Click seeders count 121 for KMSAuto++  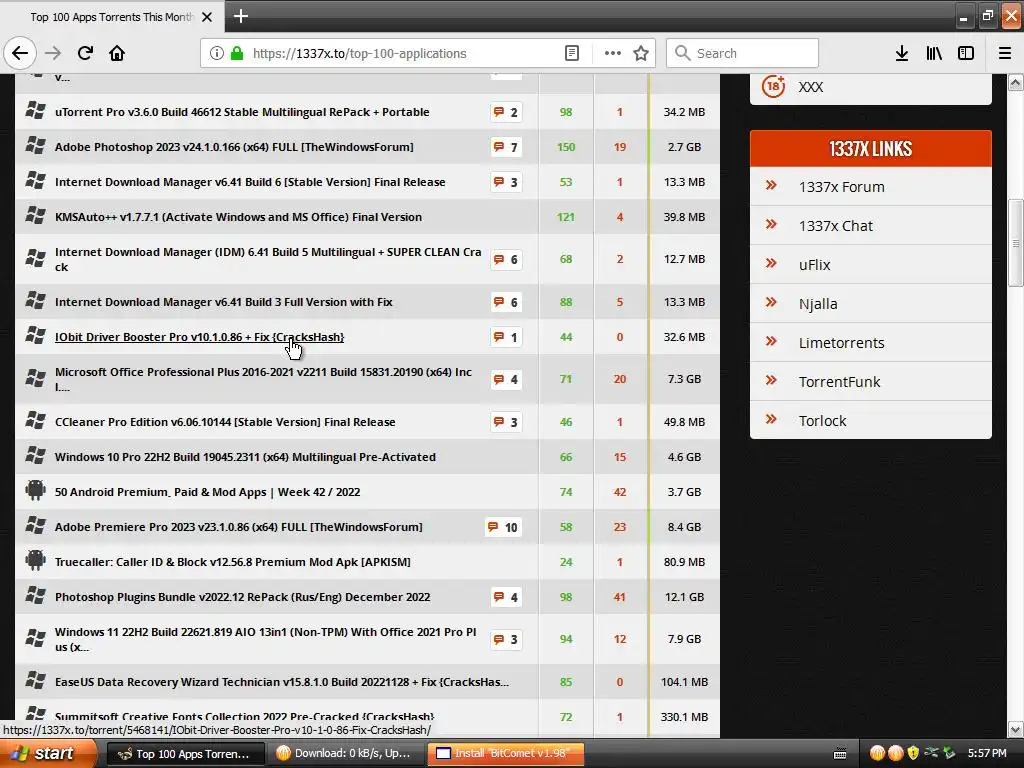[566, 217]
